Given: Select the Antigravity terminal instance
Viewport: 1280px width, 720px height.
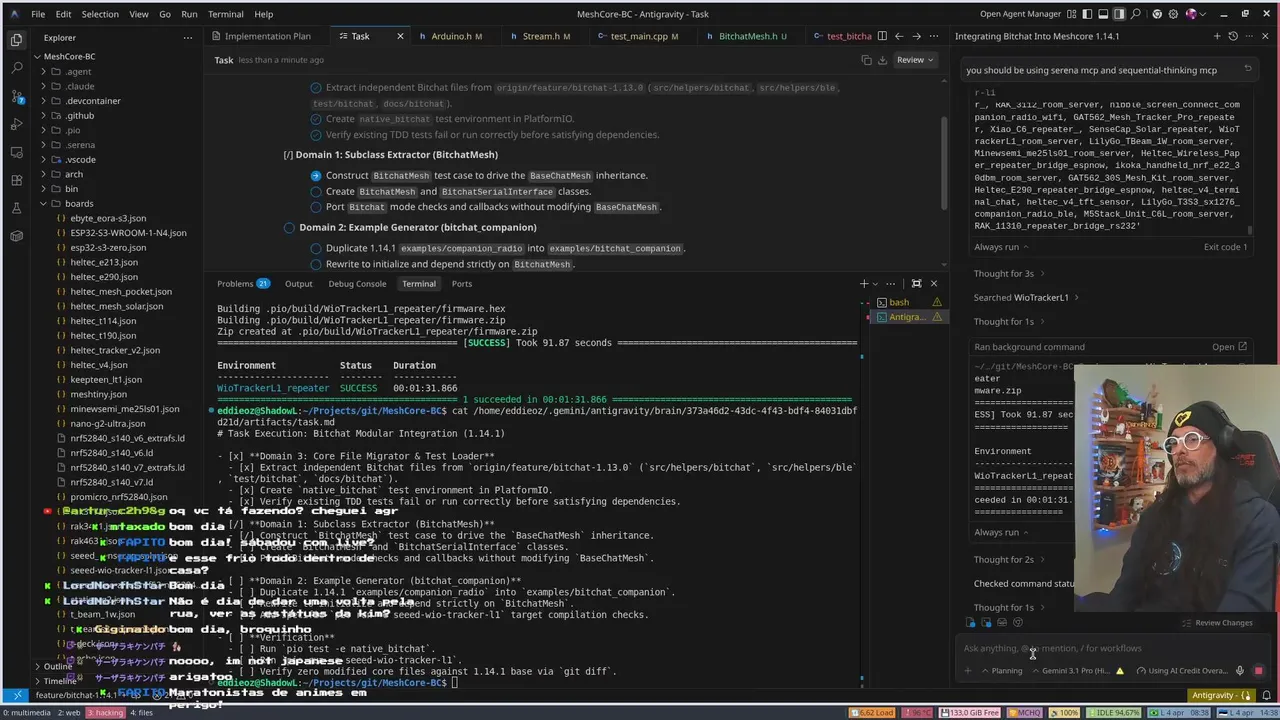Looking at the screenshot, I should pos(907,317).
